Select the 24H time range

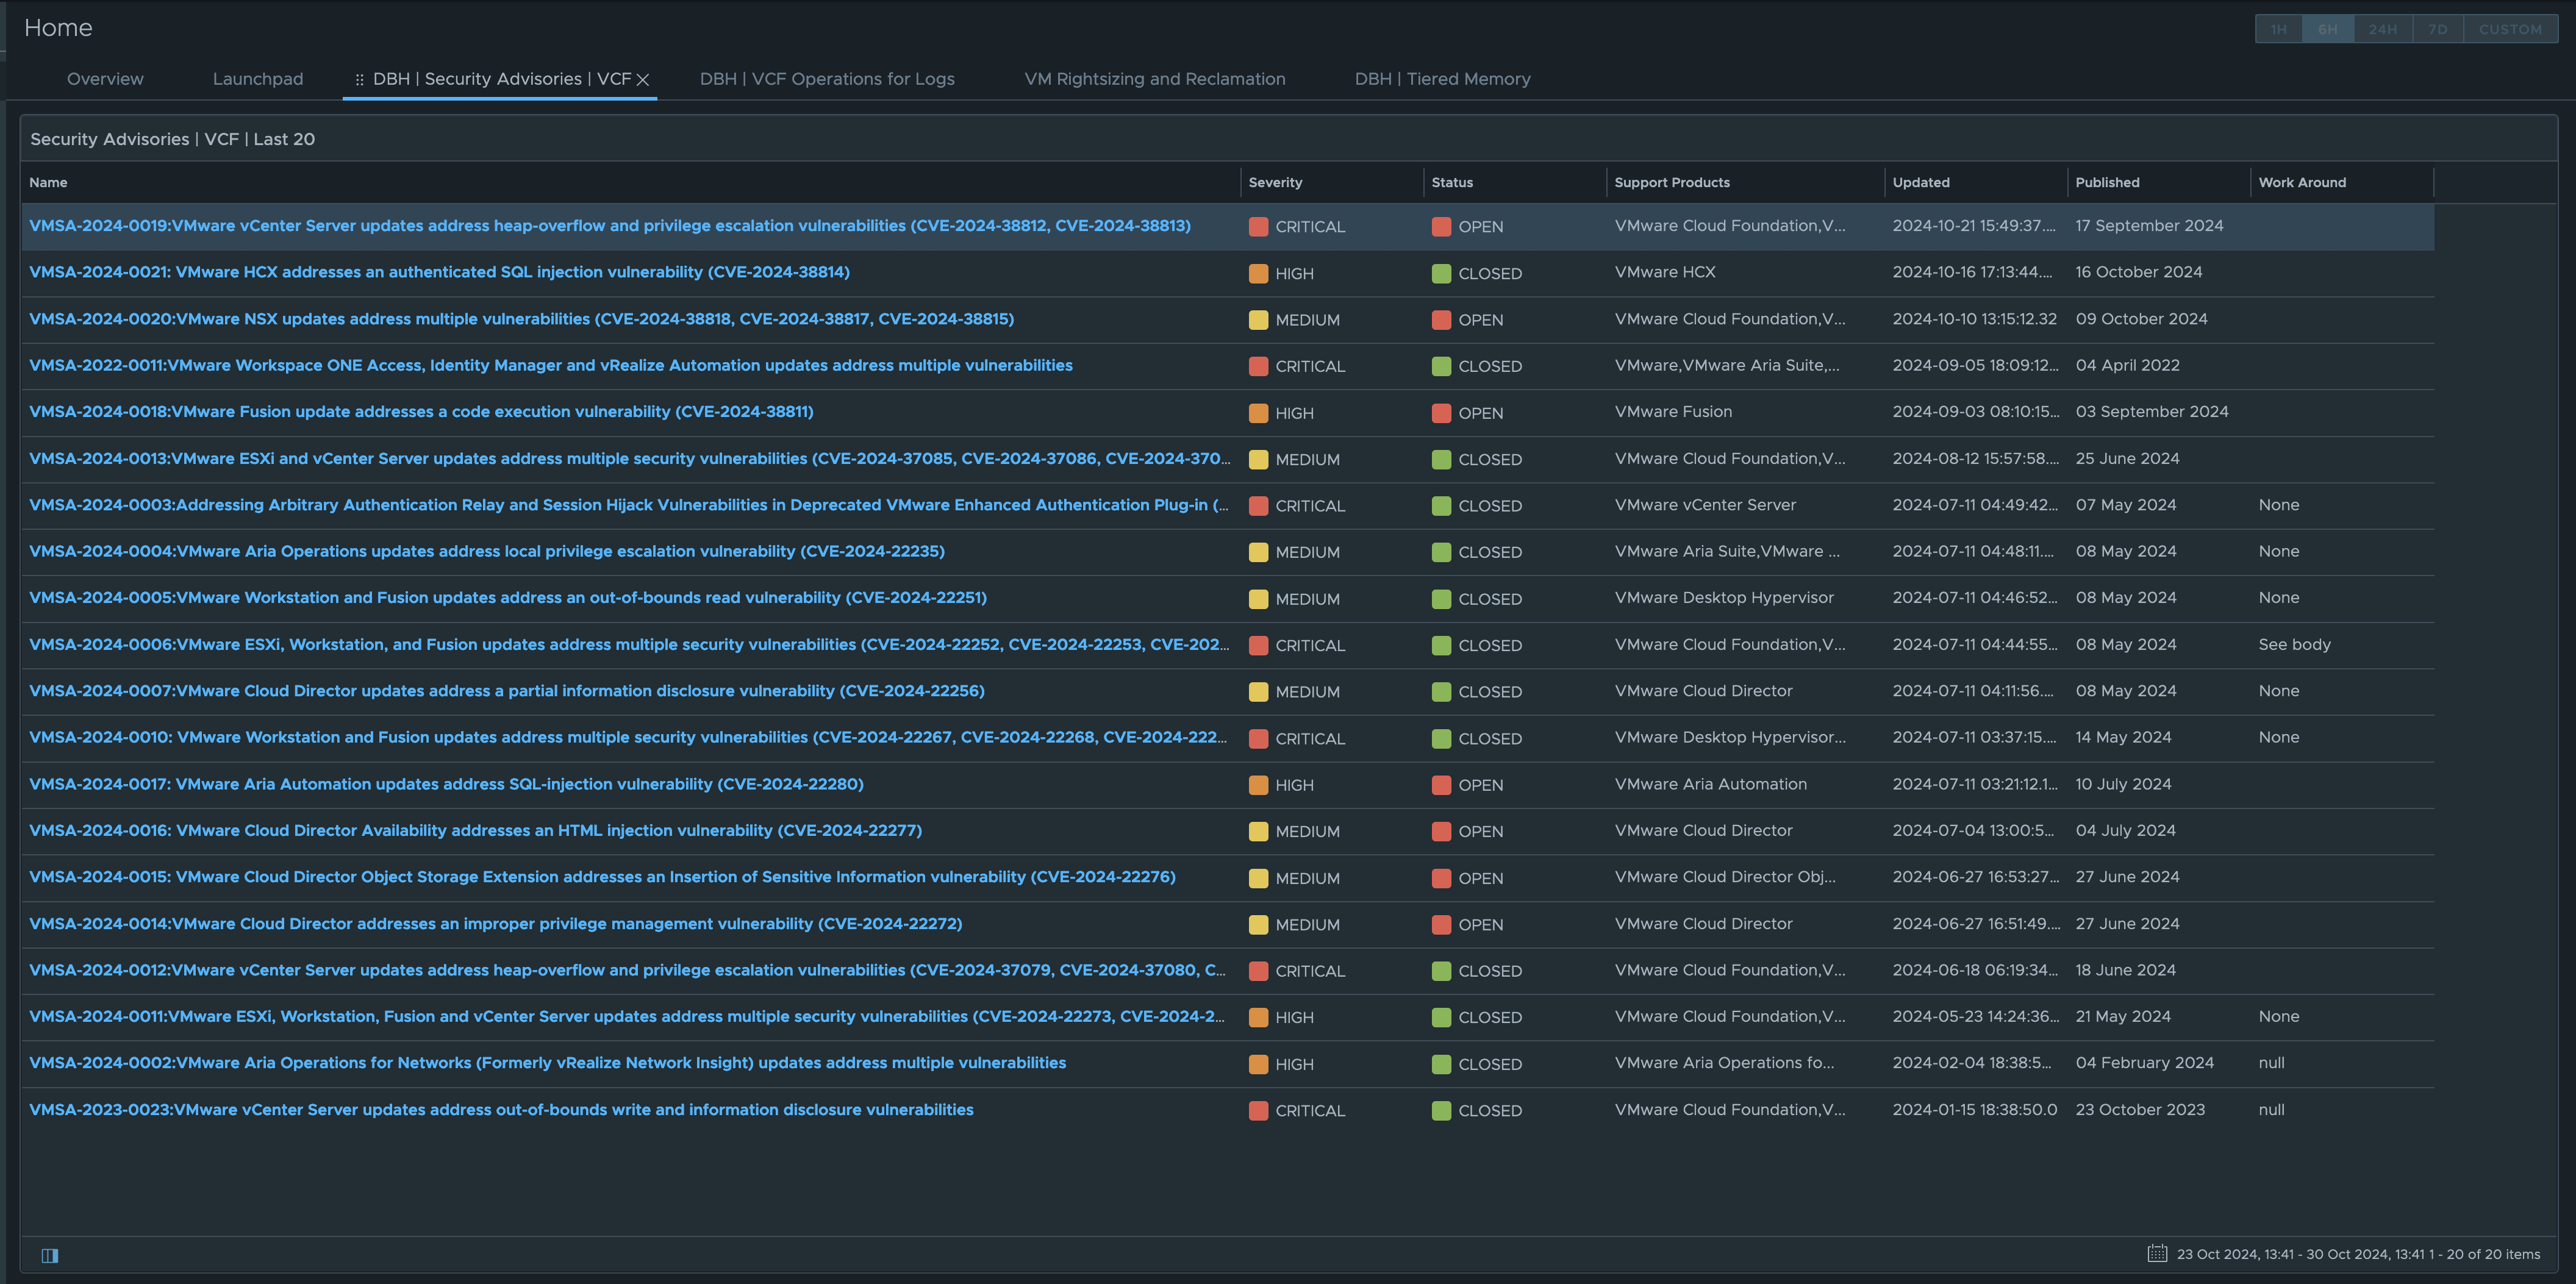(x=2382, y=29)
